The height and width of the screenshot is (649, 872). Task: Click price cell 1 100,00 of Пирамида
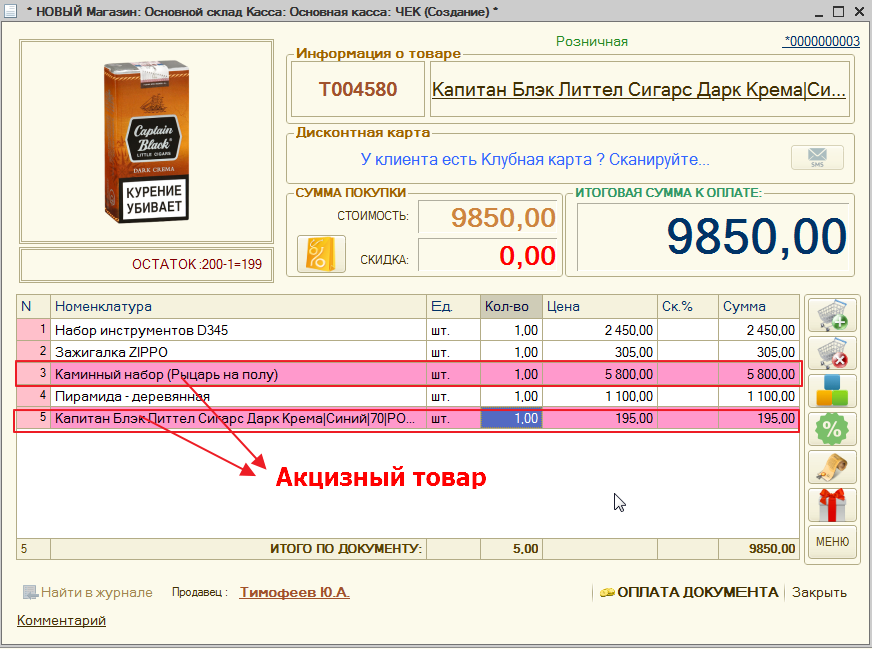[600, 397]
